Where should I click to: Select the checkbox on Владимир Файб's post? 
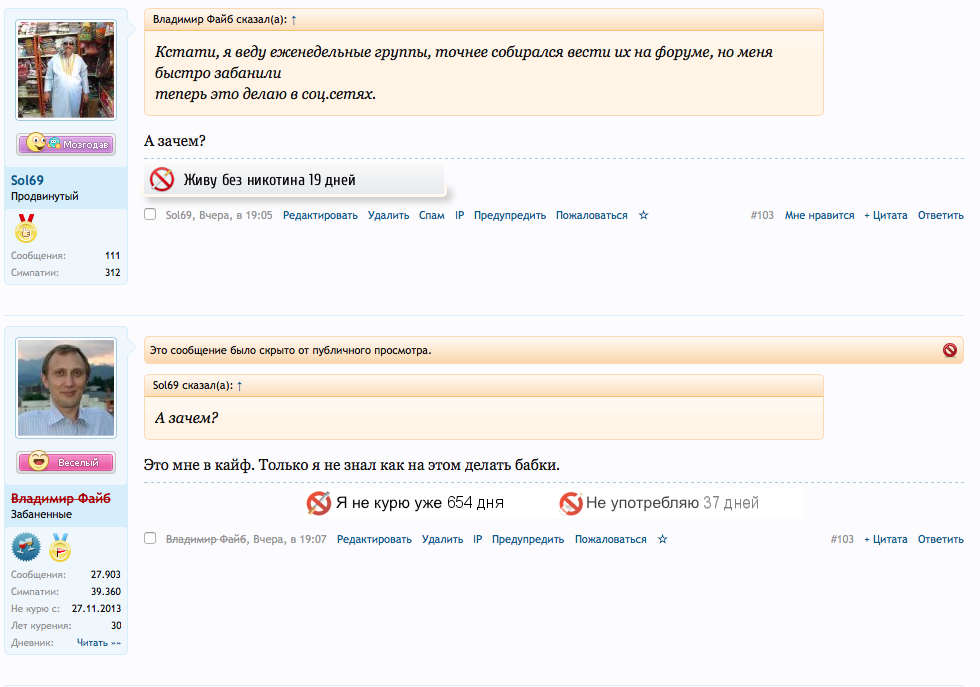[x=150, y=538]
